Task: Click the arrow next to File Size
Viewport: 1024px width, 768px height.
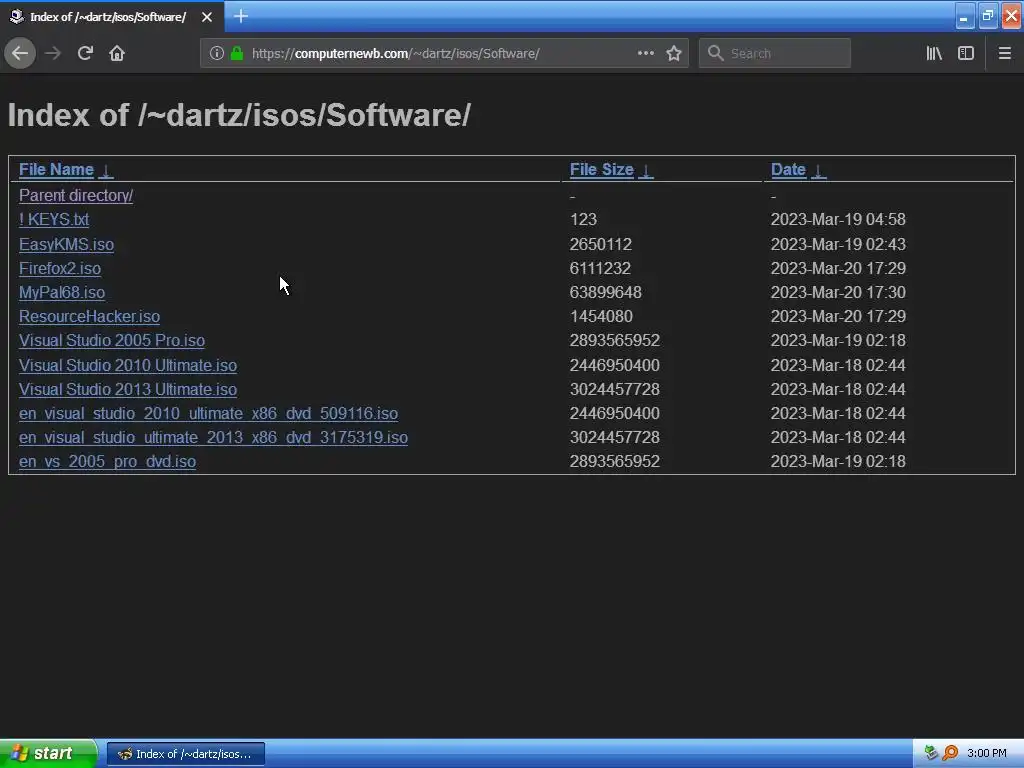Action: pyautogui.click(x=645, y=170)
